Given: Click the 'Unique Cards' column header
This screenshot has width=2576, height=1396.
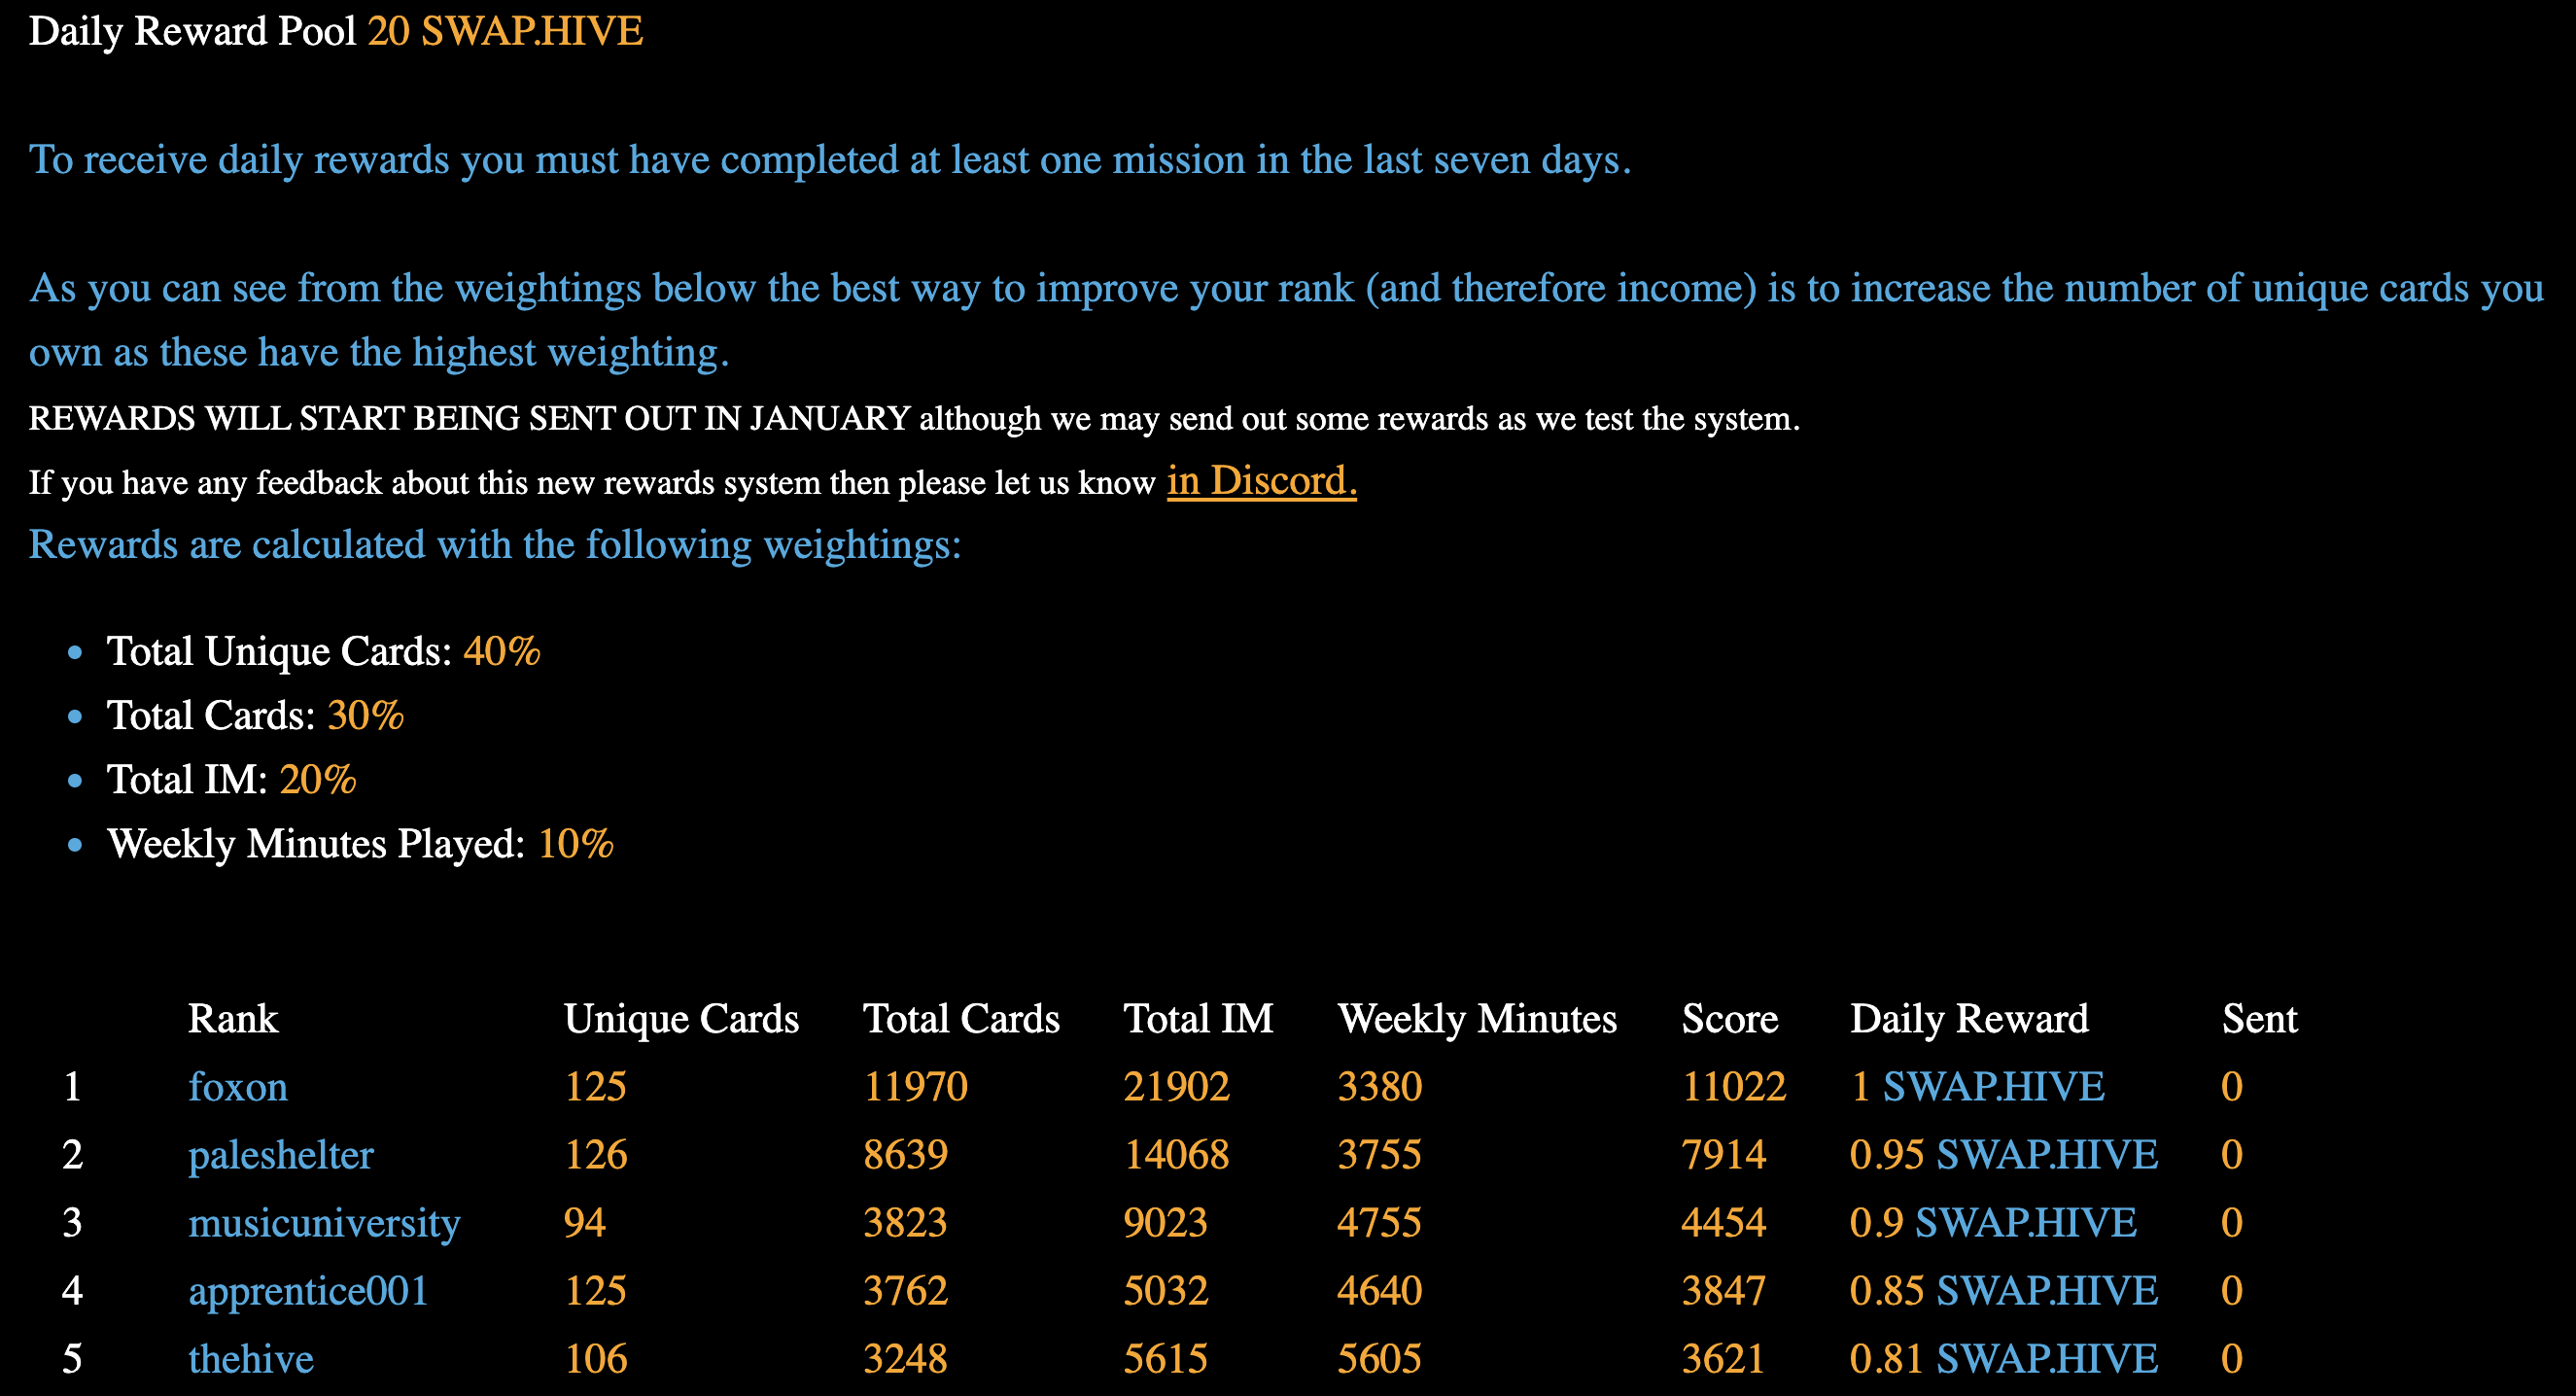Looking at the screenshot, I should click(681, 1019).
